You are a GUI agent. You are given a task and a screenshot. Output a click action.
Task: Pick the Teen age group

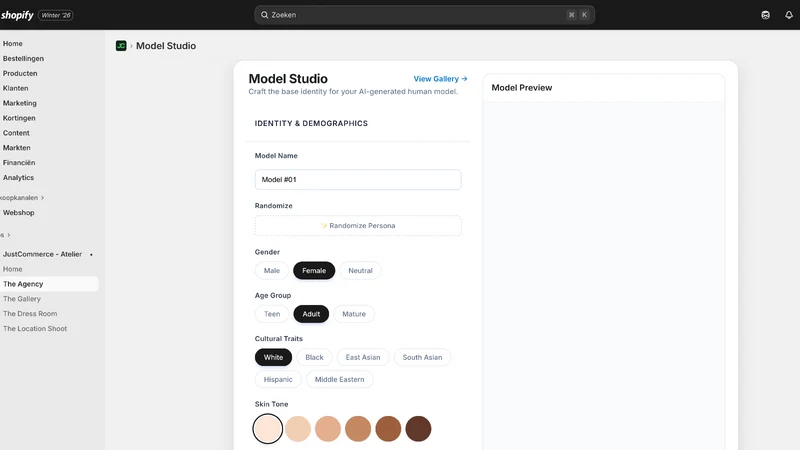(x=272, y=314)
